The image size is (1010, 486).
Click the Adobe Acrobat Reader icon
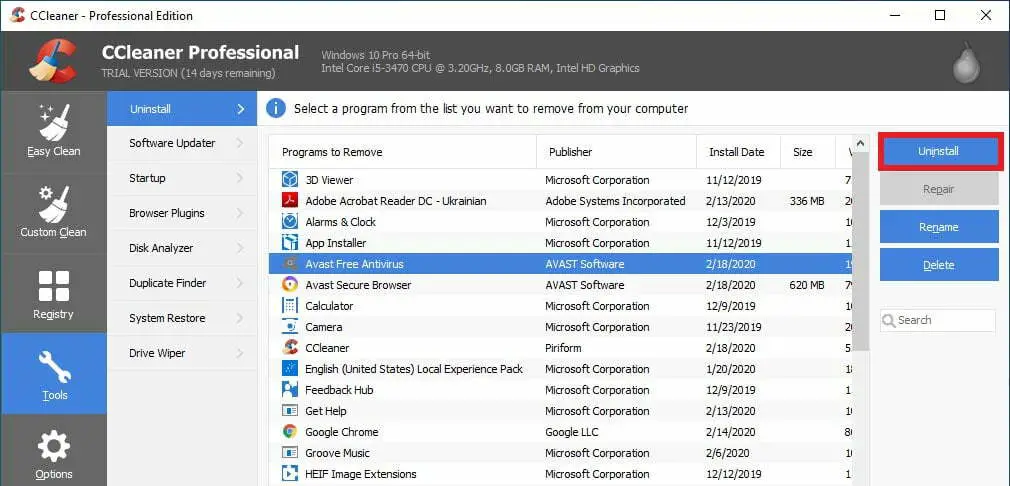290,200
